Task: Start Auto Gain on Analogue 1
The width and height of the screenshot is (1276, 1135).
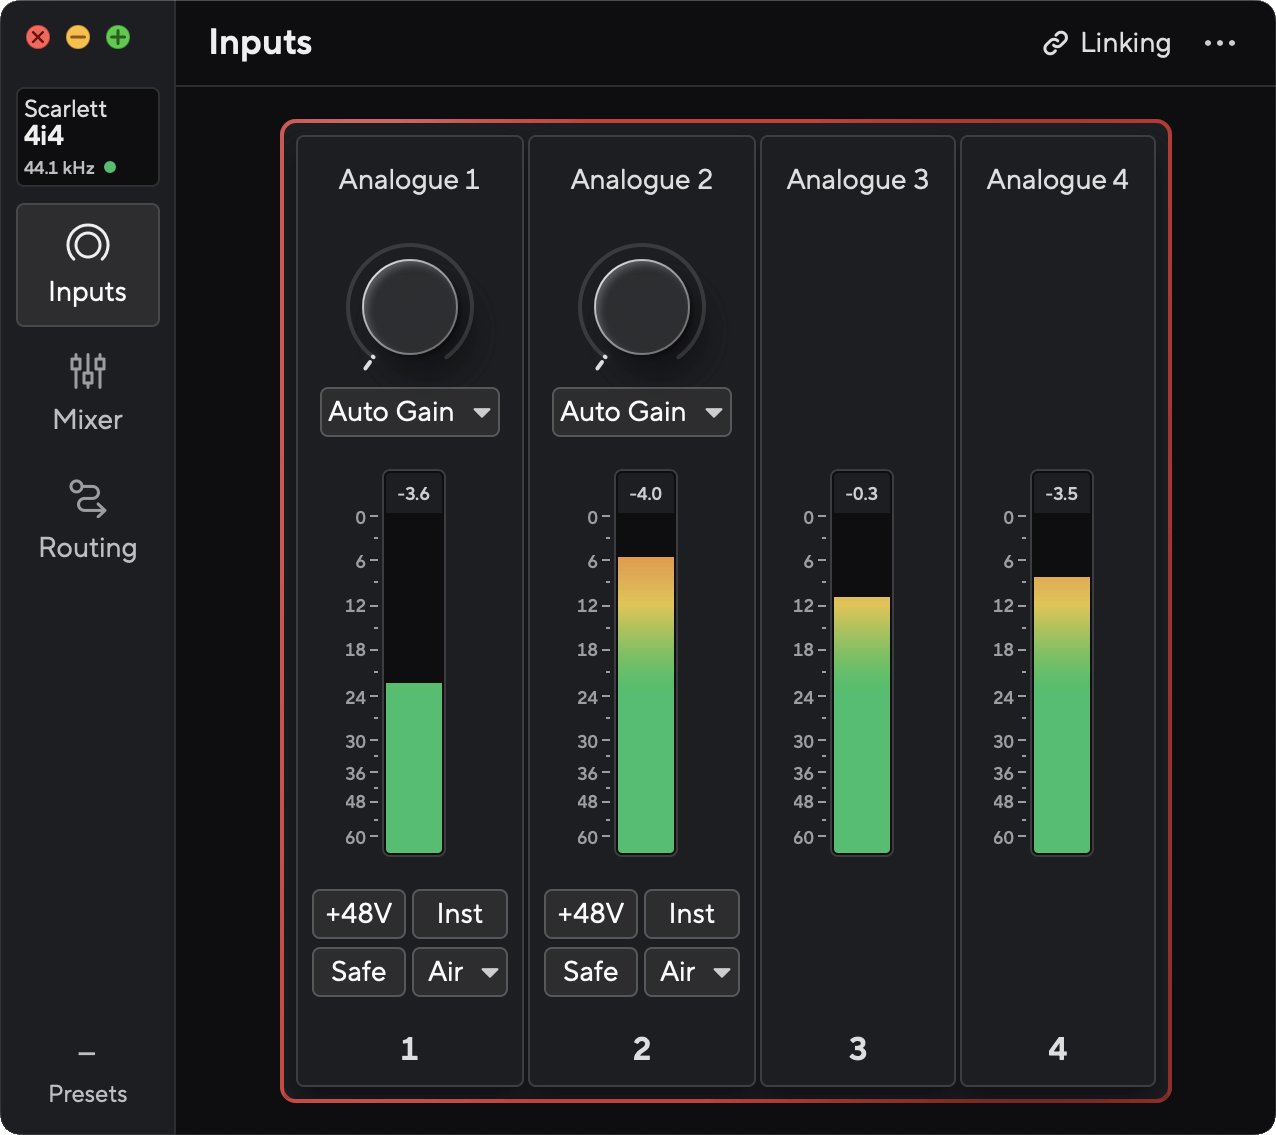Action: [x=392, y=412]
